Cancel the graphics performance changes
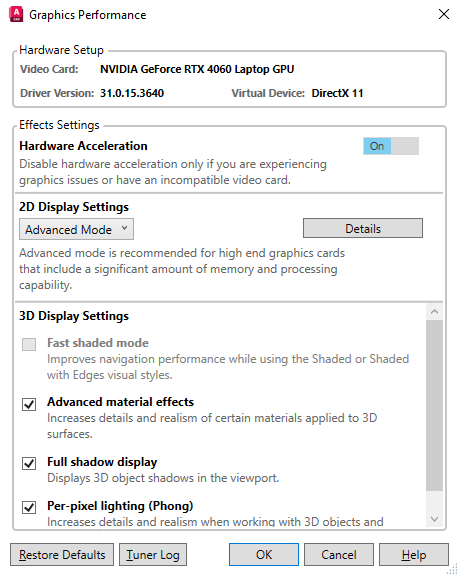 click(x=339, y=554)
